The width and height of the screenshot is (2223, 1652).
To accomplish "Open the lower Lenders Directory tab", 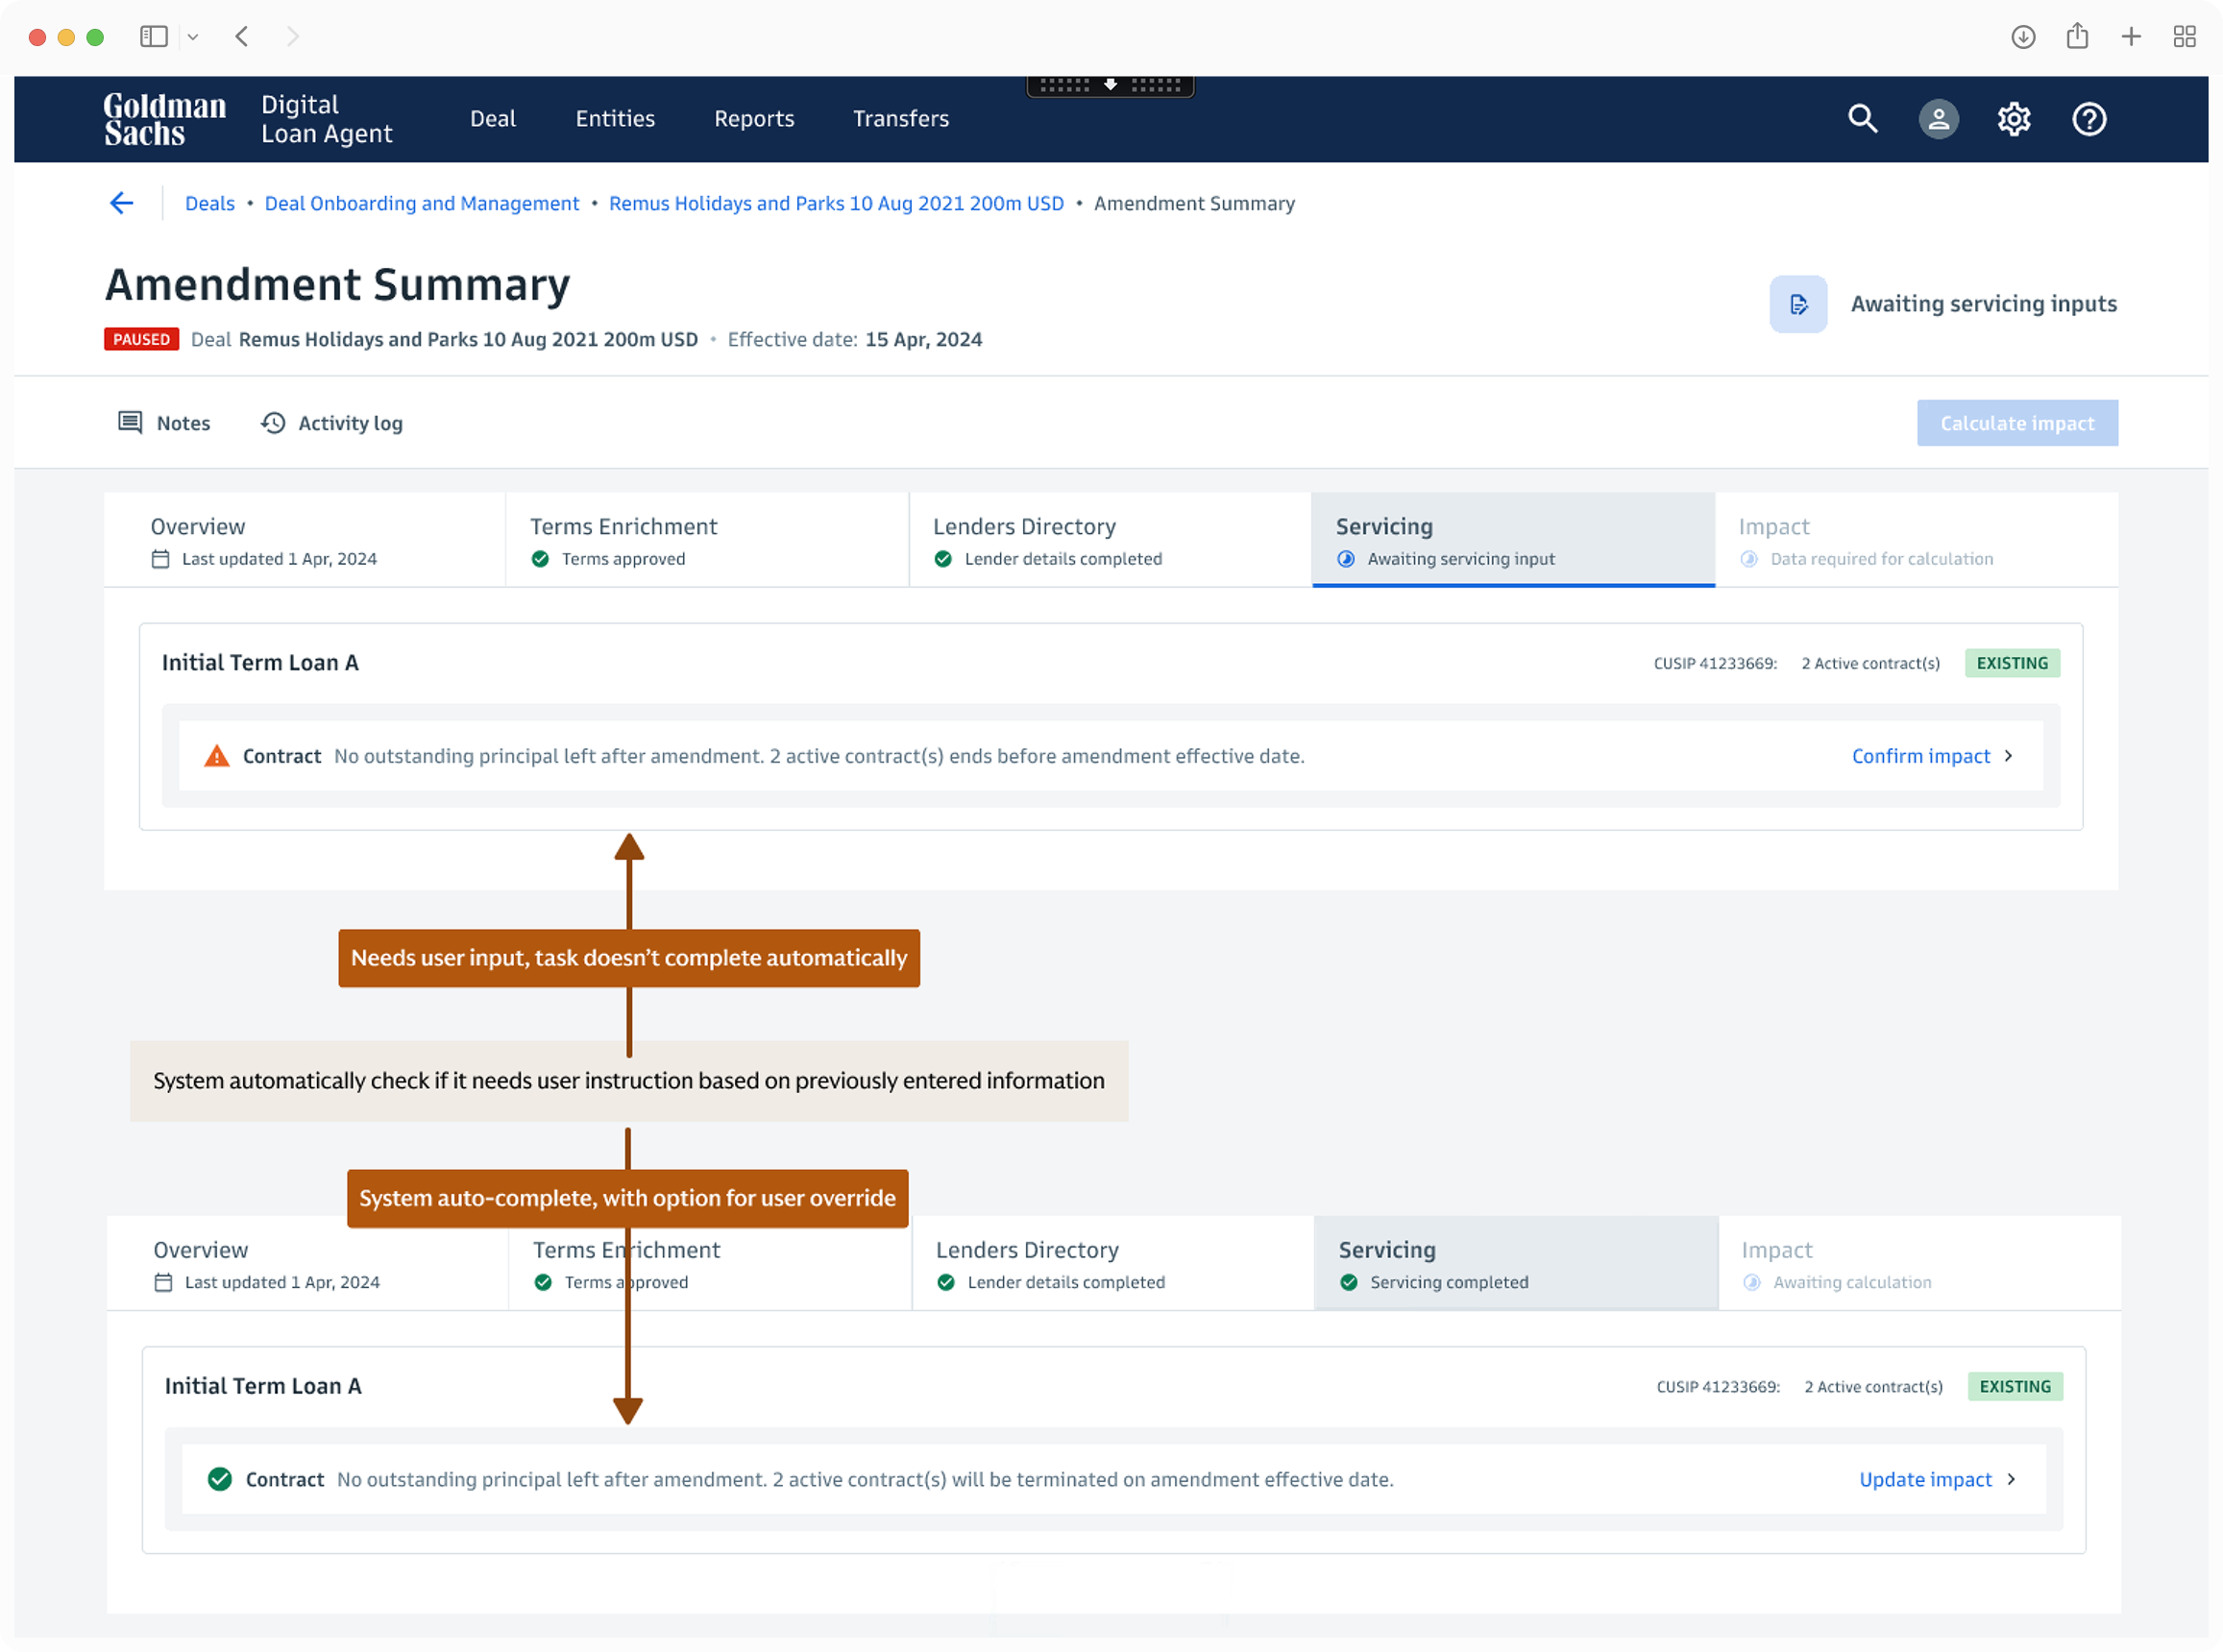I will tap(1114, 1263).
